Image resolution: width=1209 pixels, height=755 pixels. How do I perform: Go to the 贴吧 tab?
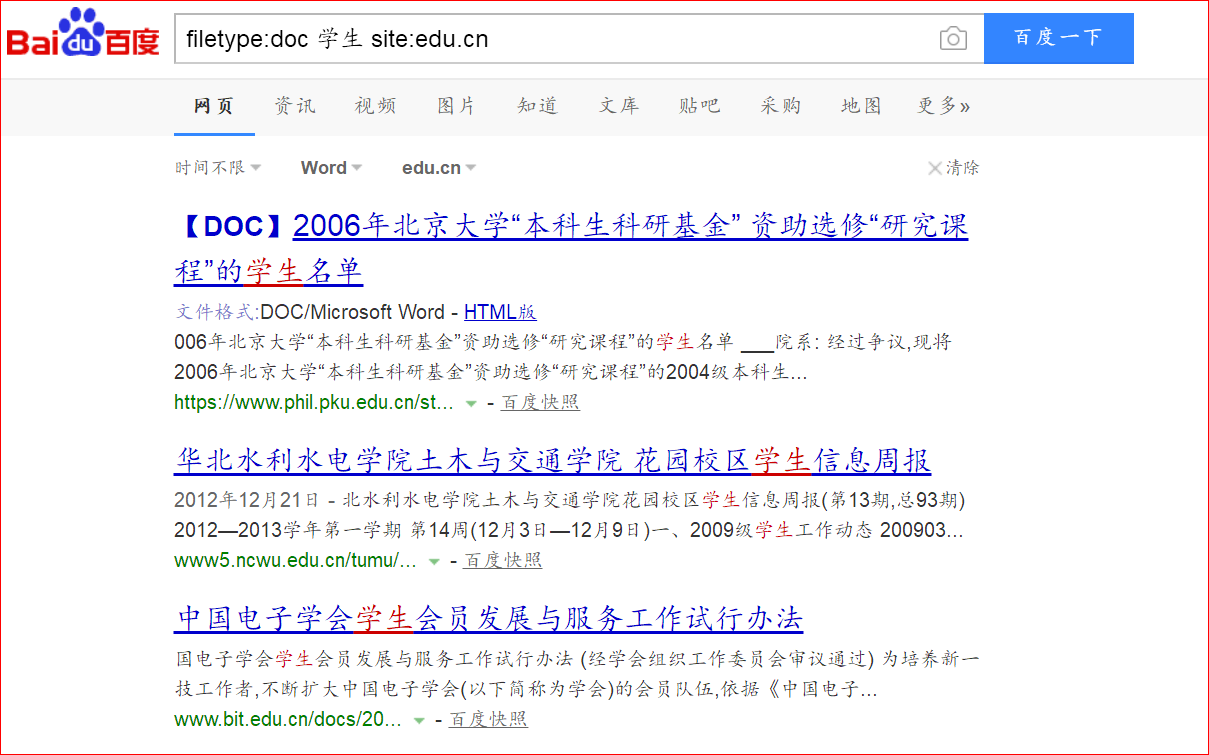(699, 106)
